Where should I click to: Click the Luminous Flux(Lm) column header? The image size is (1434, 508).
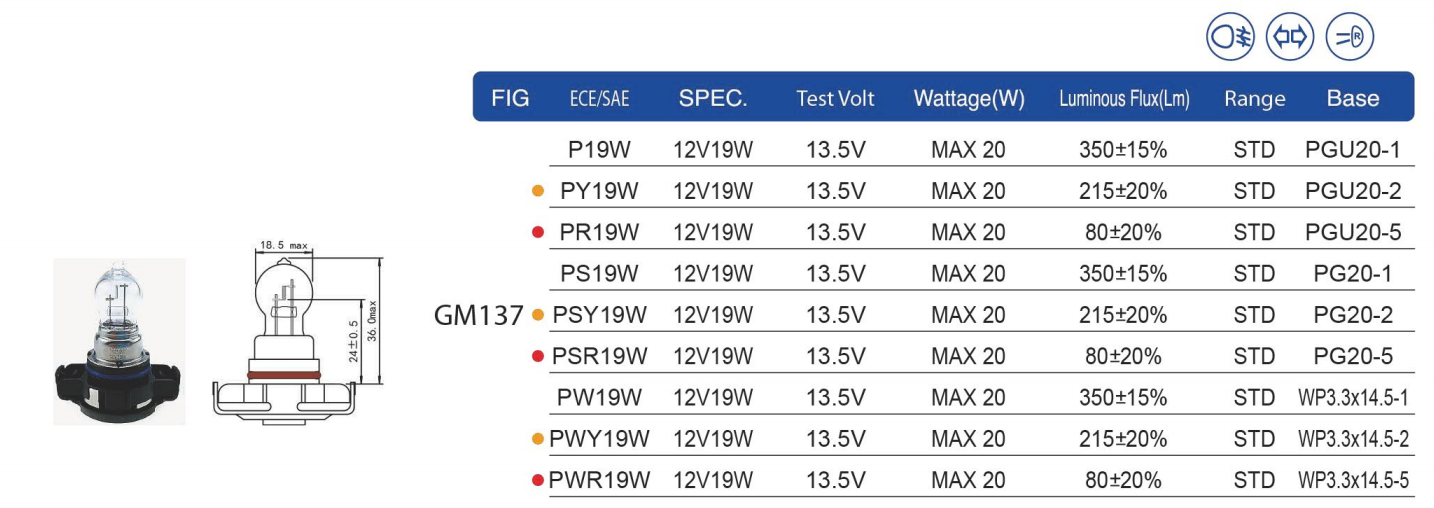click(x=1124, y=99)
